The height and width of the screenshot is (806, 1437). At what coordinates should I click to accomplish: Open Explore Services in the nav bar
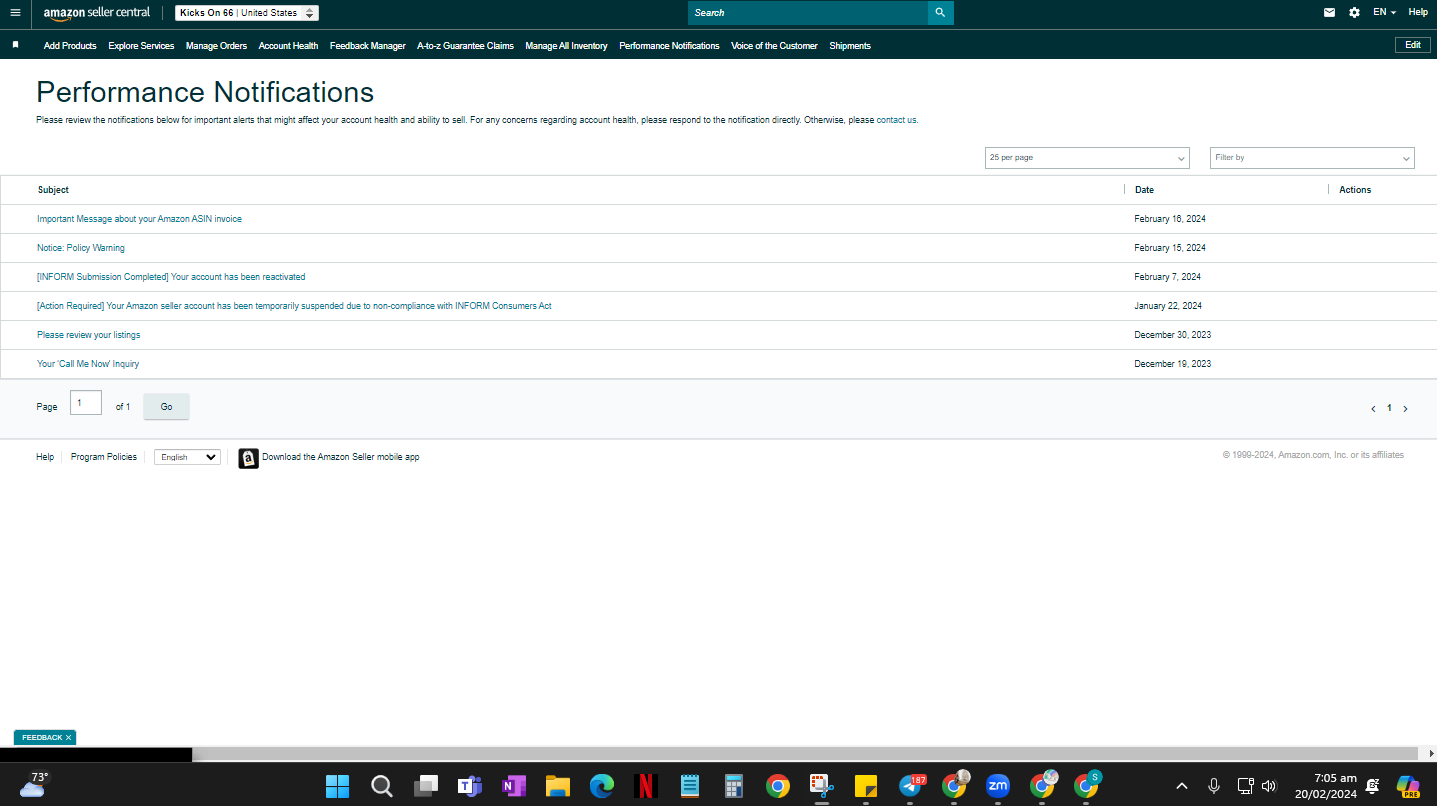141,46
